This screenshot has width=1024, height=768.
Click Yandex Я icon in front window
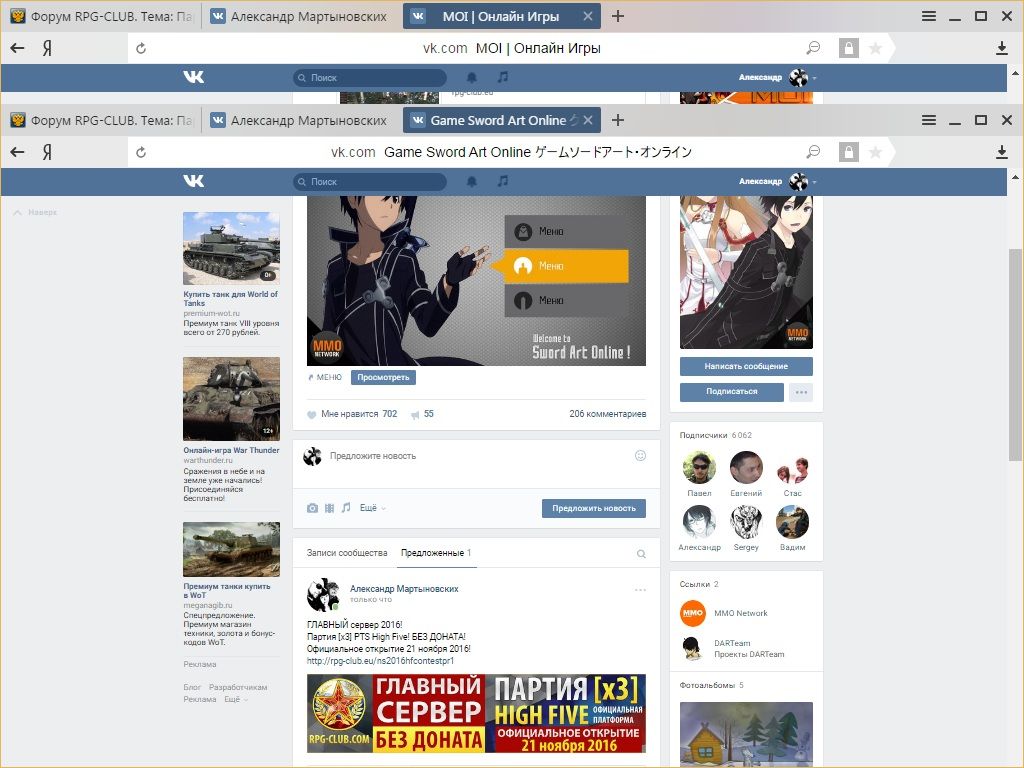click(47, 152)
